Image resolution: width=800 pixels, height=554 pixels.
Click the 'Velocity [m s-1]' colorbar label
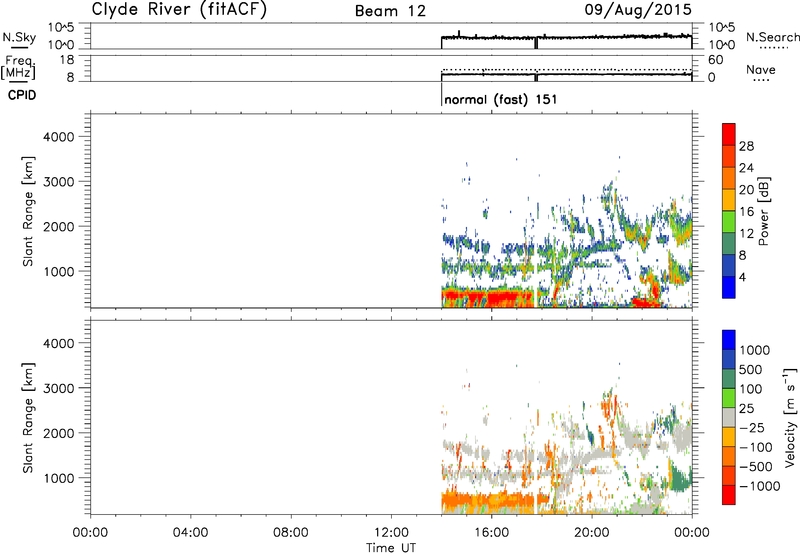click(x=790, y=417)
